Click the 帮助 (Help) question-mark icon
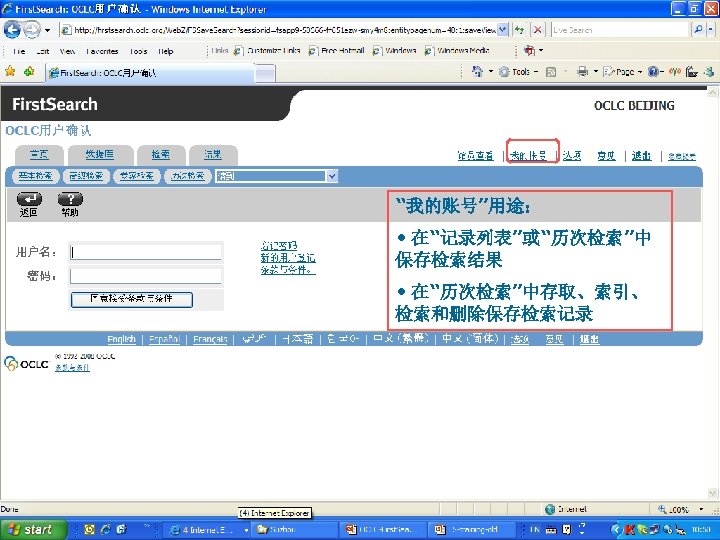 [x=70, y=199]
